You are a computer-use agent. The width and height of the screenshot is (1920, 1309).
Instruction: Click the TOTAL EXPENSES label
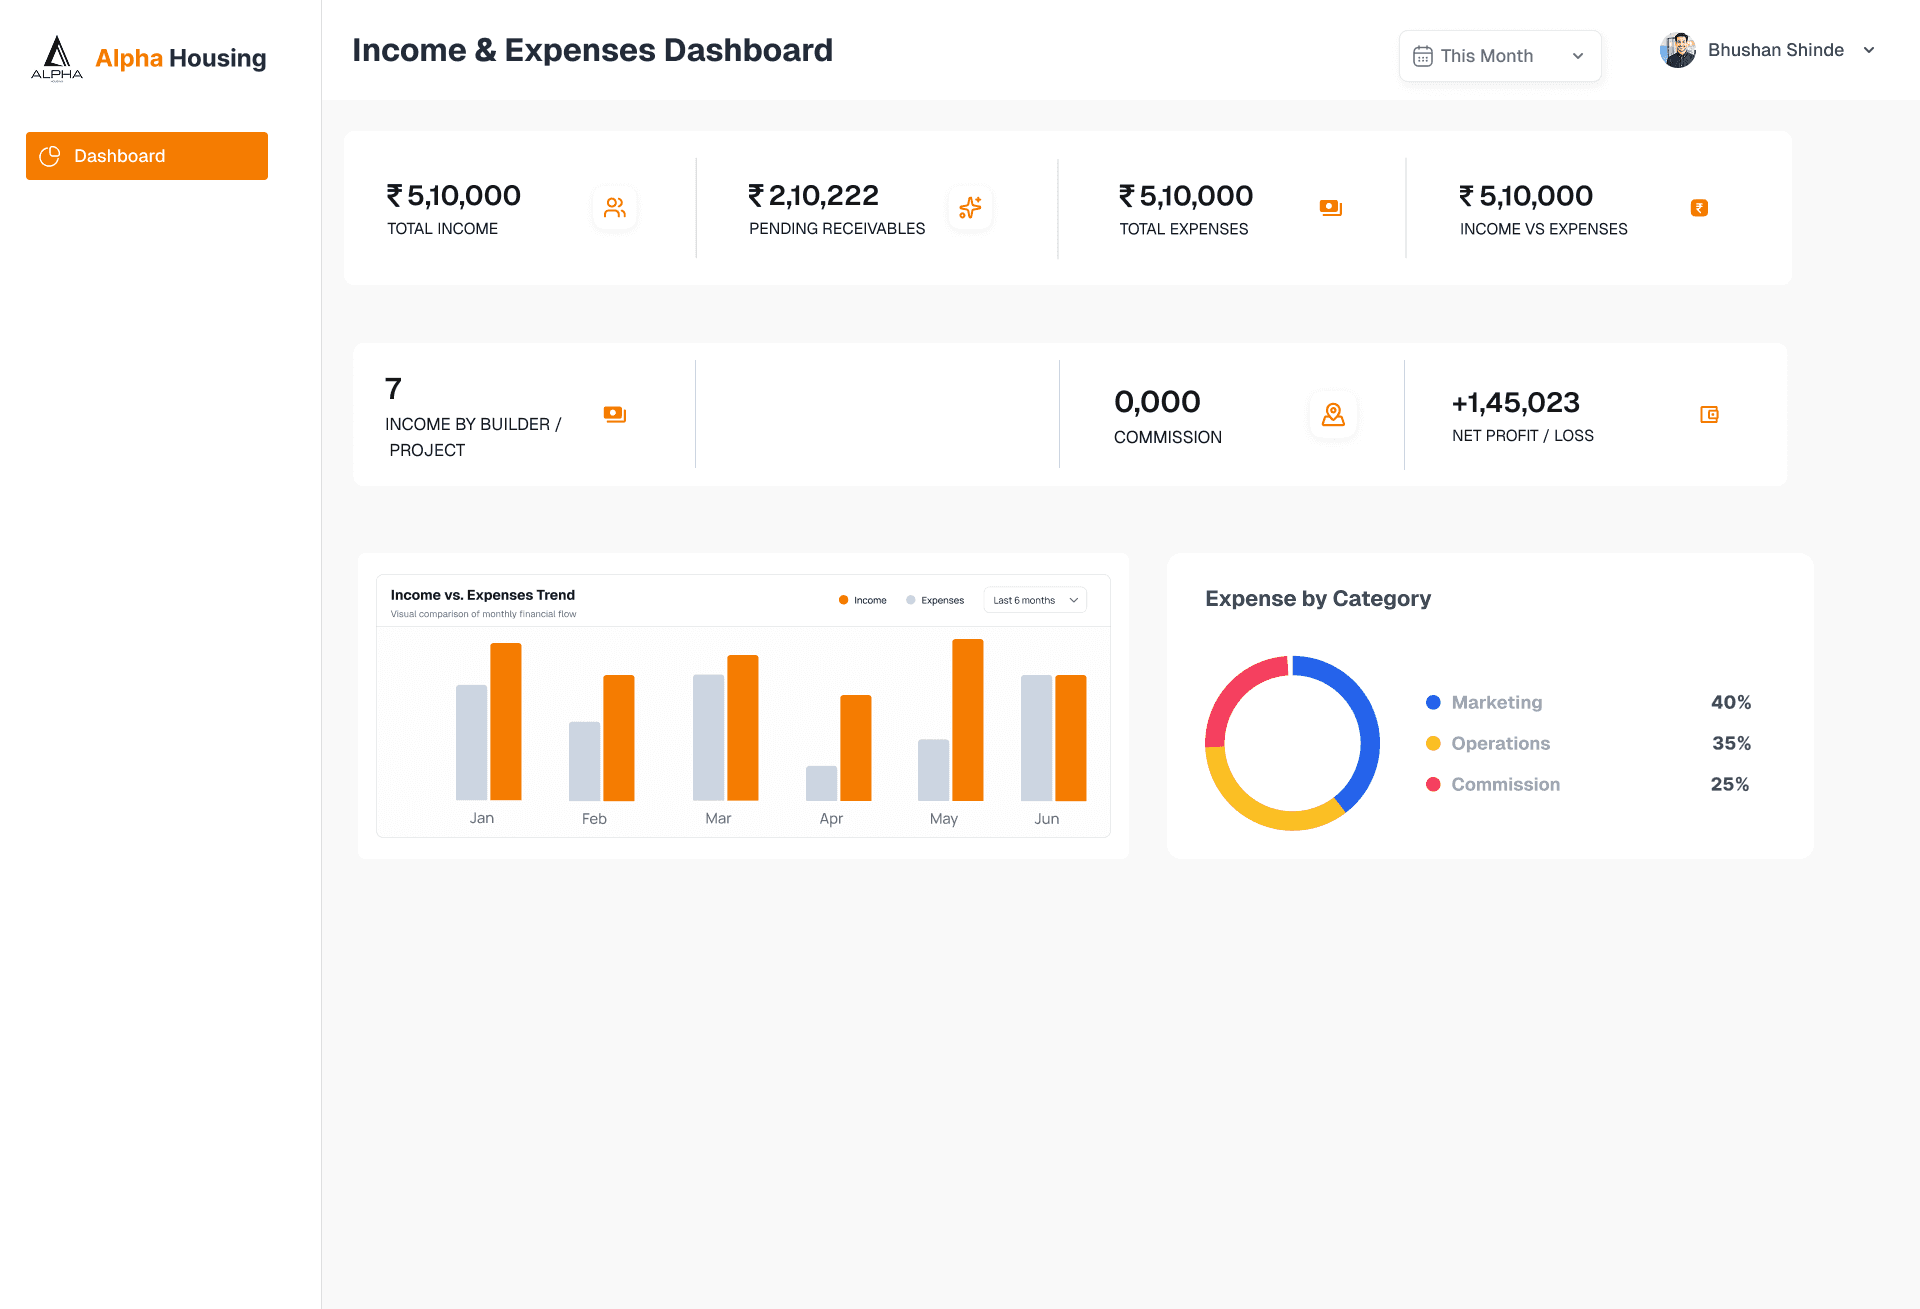click(1183, 229)
